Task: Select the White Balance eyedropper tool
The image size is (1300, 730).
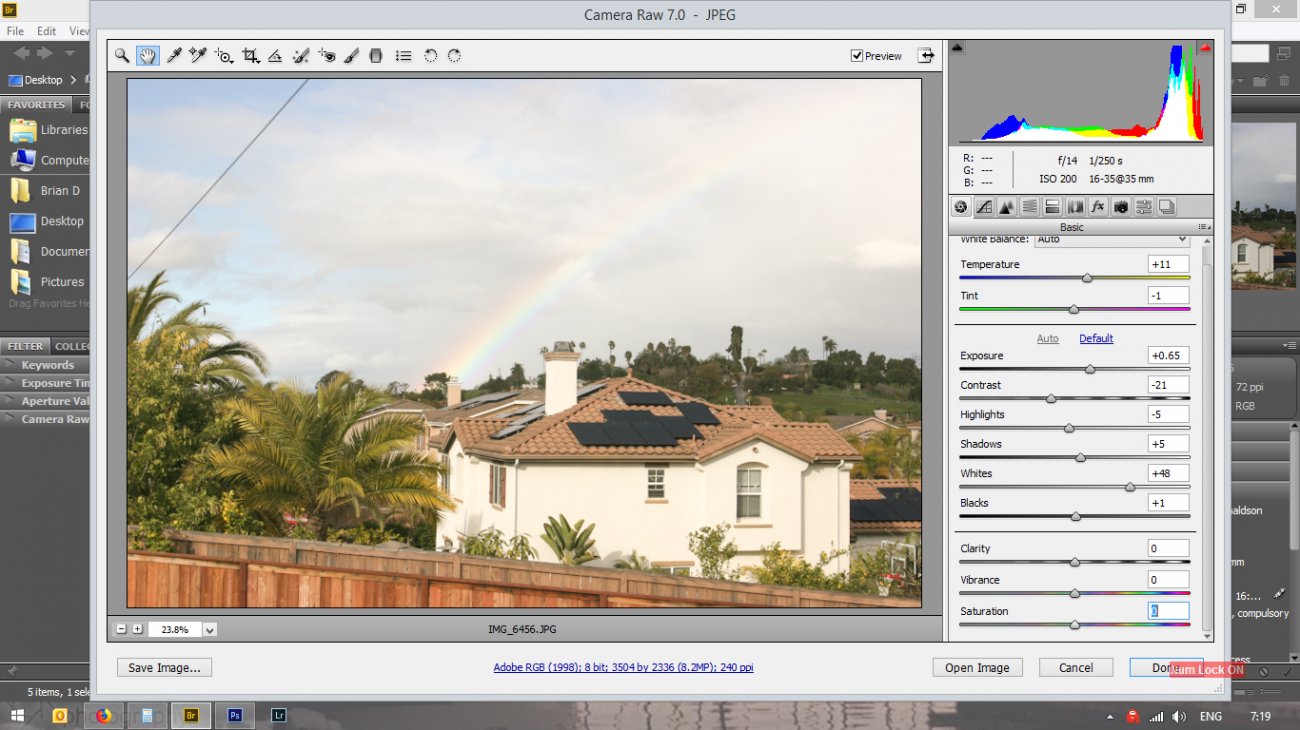Action: [x=173, y=56]
